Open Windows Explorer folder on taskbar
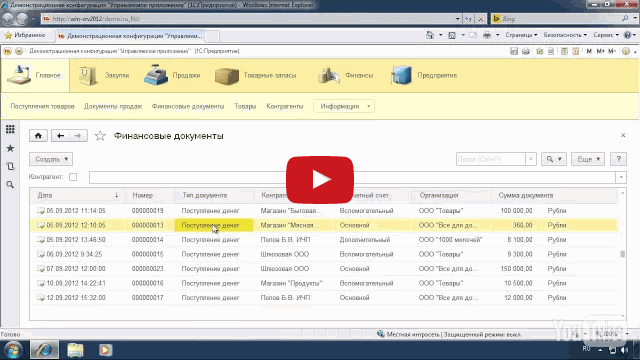Screen dimensions: 640x360 point(75,350)
